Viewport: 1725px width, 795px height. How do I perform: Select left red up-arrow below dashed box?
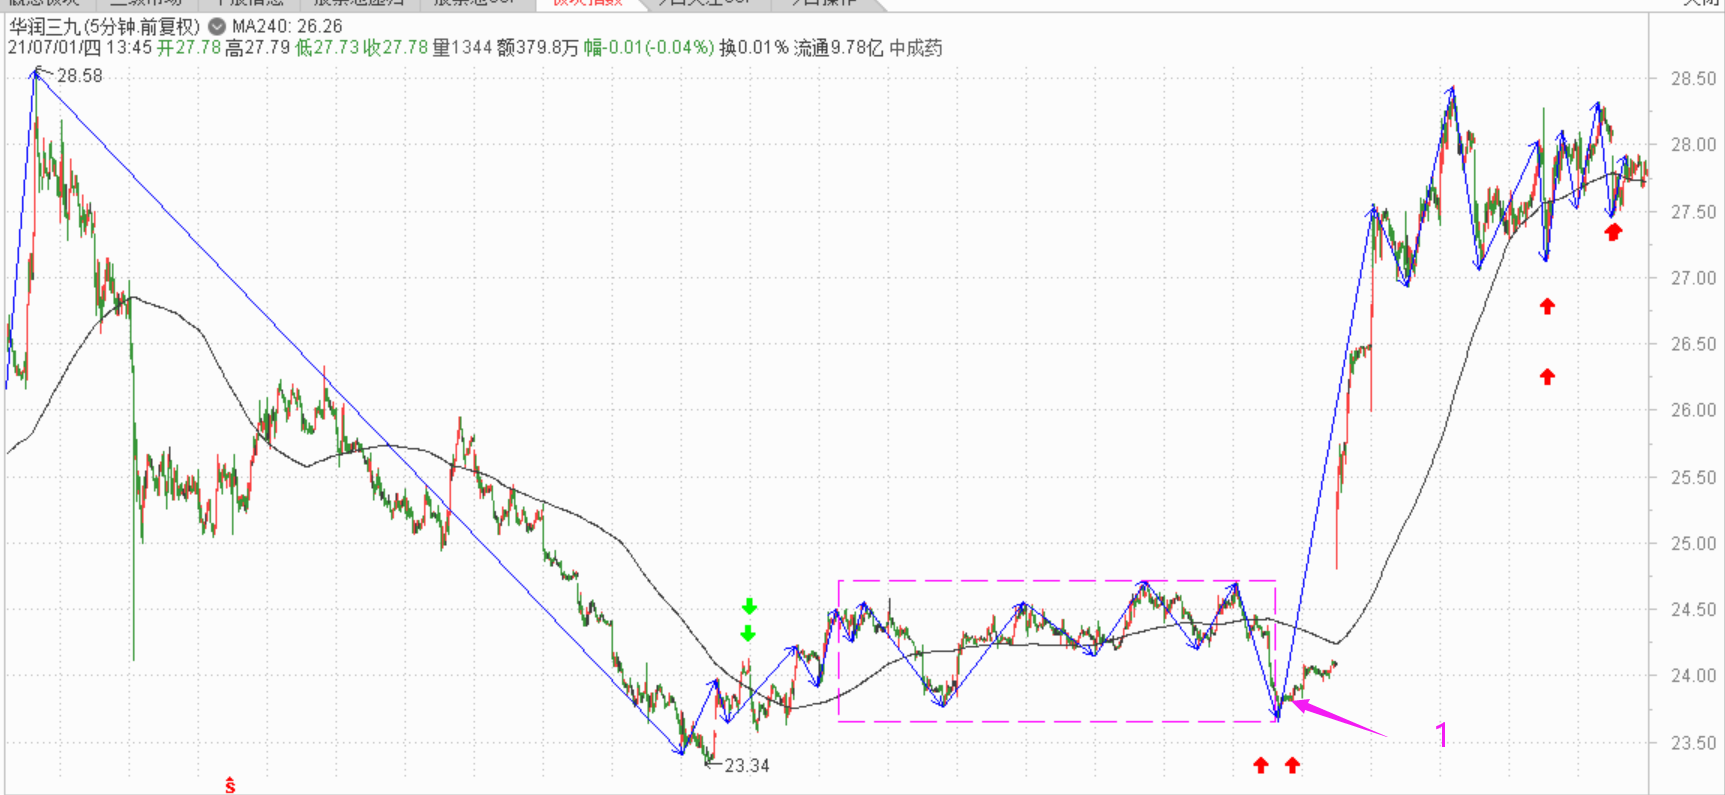[1261, 765]
